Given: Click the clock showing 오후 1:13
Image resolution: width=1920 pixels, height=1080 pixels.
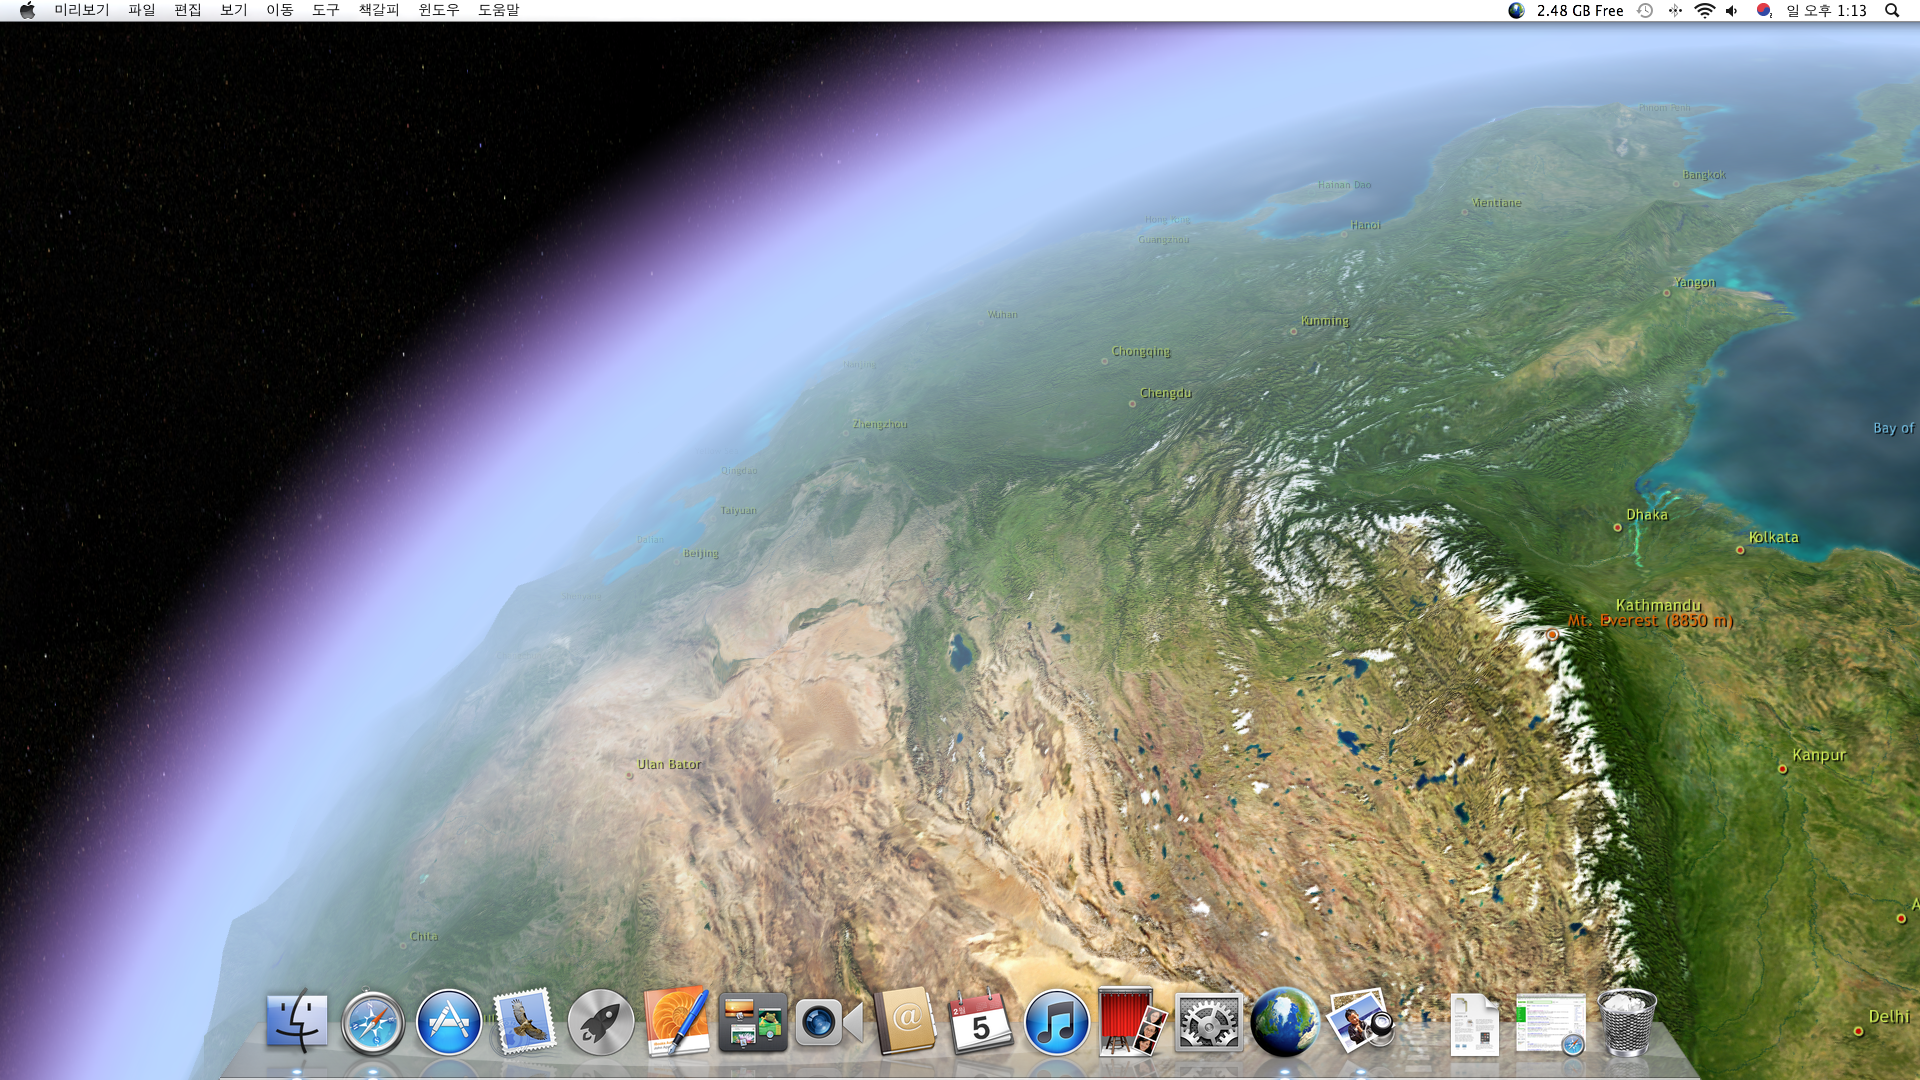Looking at the screenshot, I should [1827, 10].
